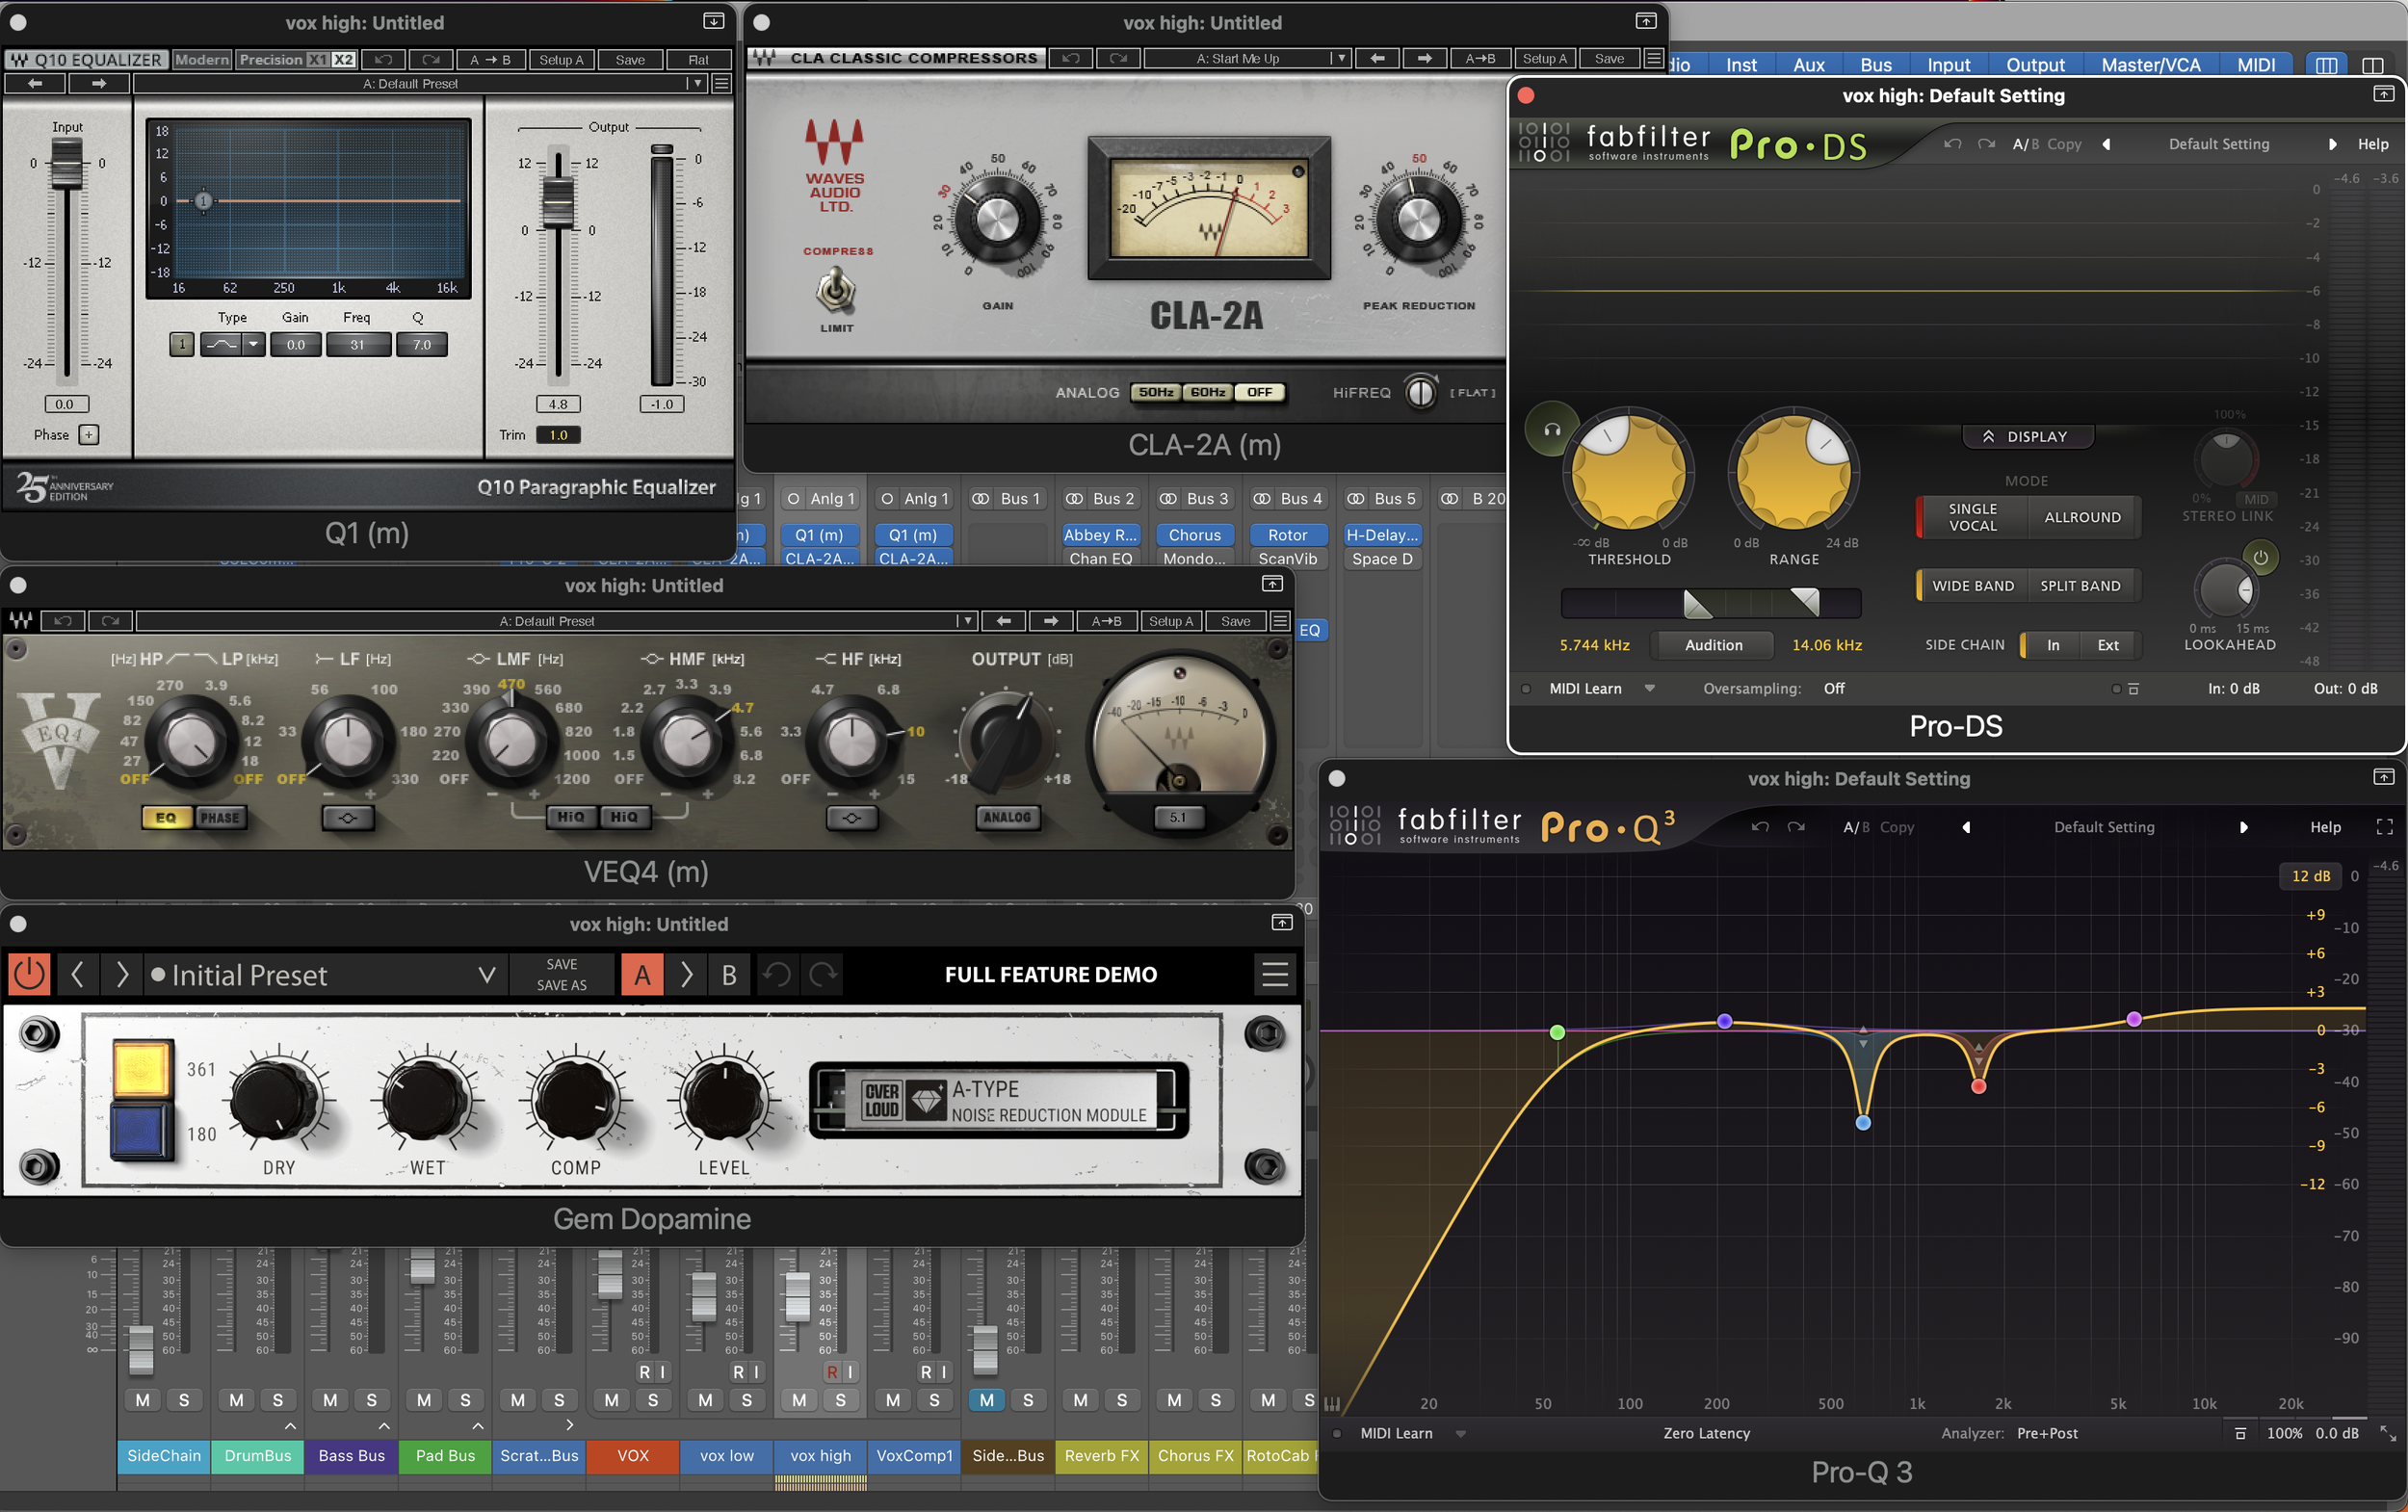Click the Gem Dopamine undo arrow
The height and width of the screenshot is (1512, 2408).
pyautogui.click(x=777, y=974)
